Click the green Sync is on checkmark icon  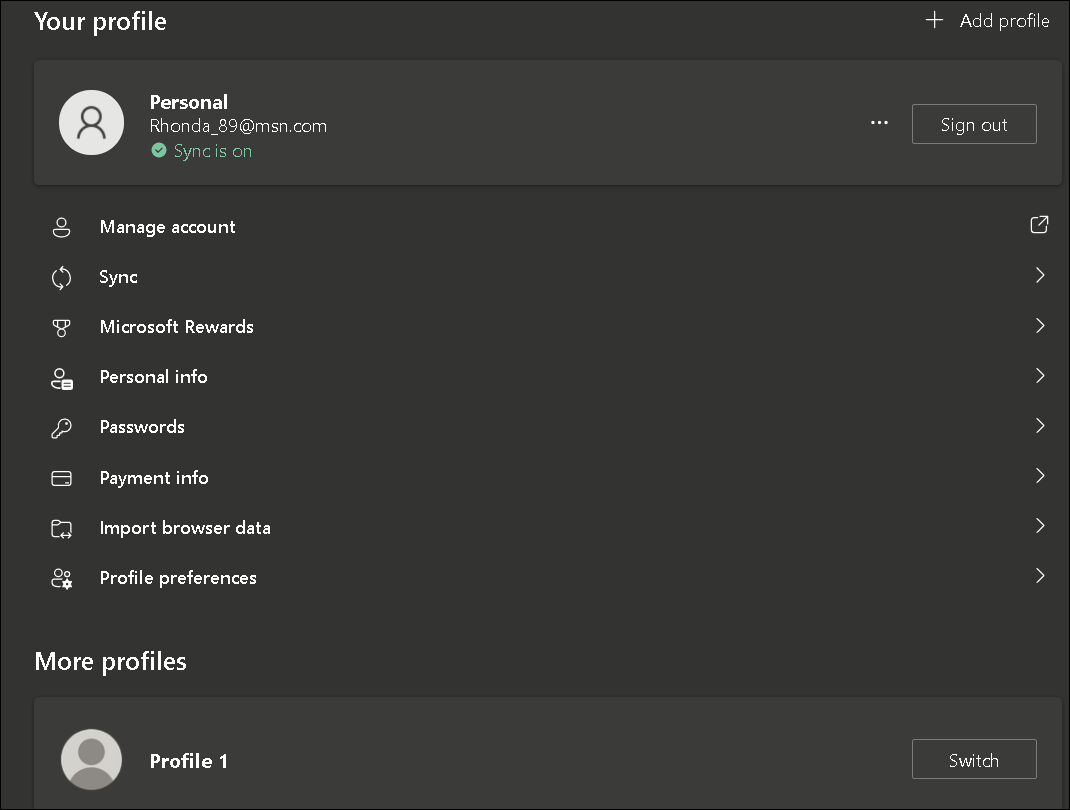coord(159,150)
